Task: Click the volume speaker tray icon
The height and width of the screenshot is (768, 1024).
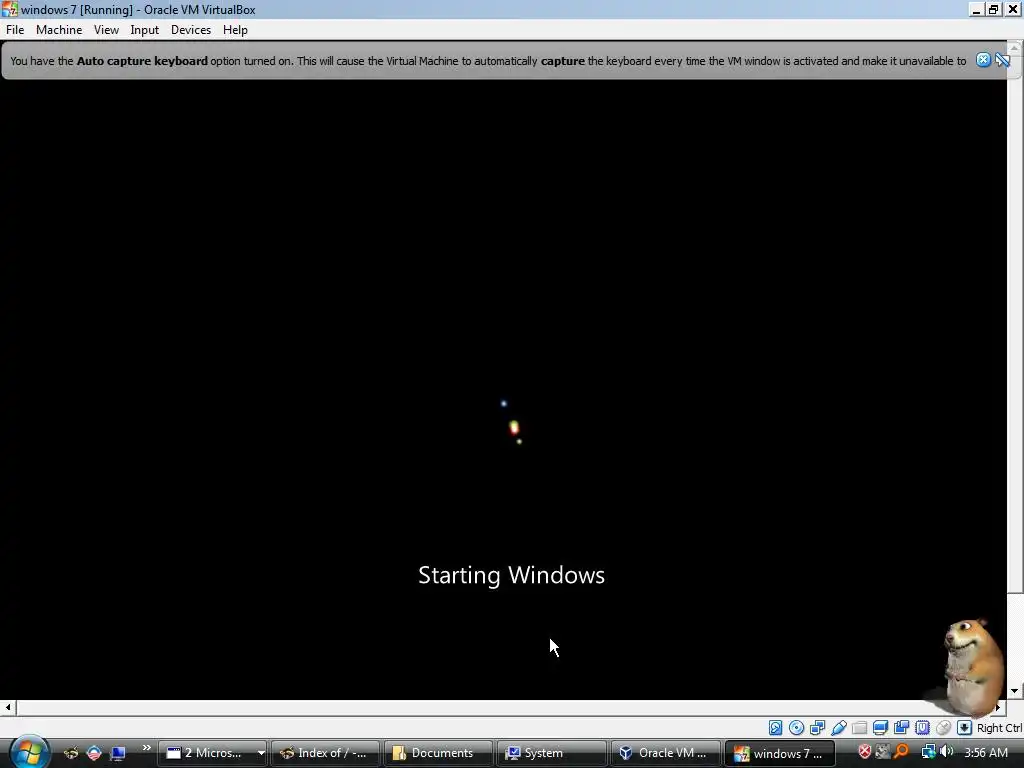Action: (x=946, y=752)
